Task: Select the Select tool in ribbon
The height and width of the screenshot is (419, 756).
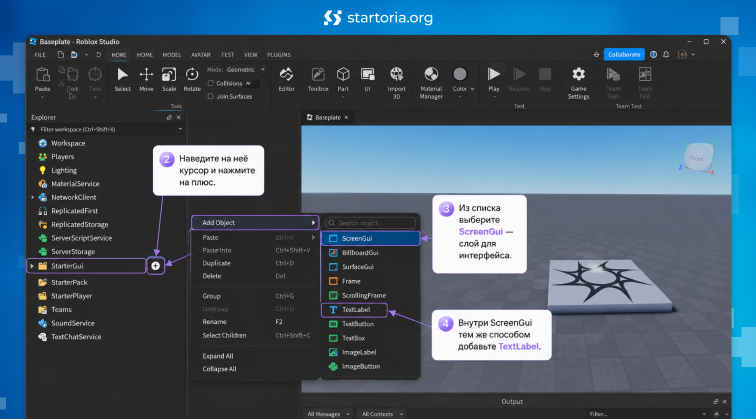Action: (x=122, y=79)
